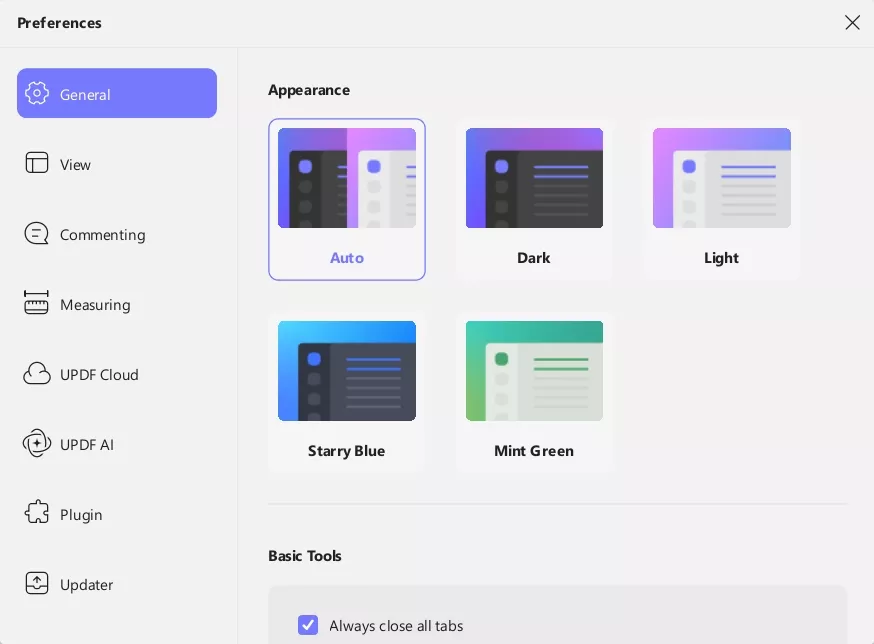Image resolution: width=874 pixels, height=644 pixels.
Task: Click the Dark theme label
Action: 533,258
